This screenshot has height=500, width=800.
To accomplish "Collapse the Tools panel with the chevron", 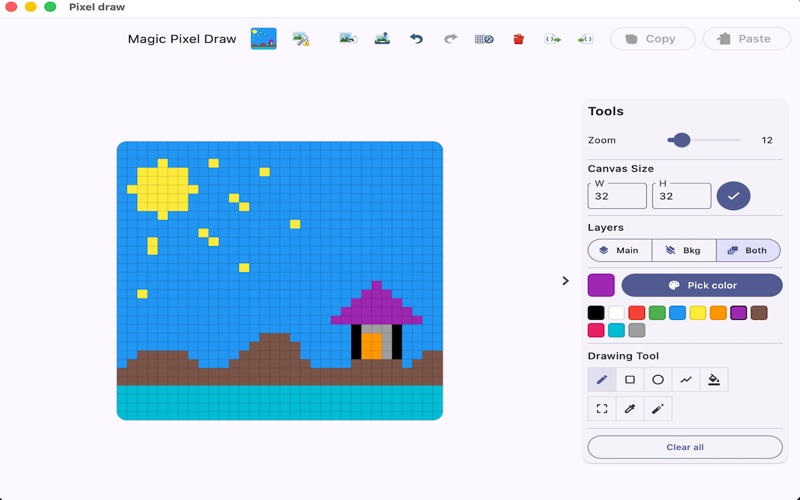I will pyautogui.click(x=565, y=281).
